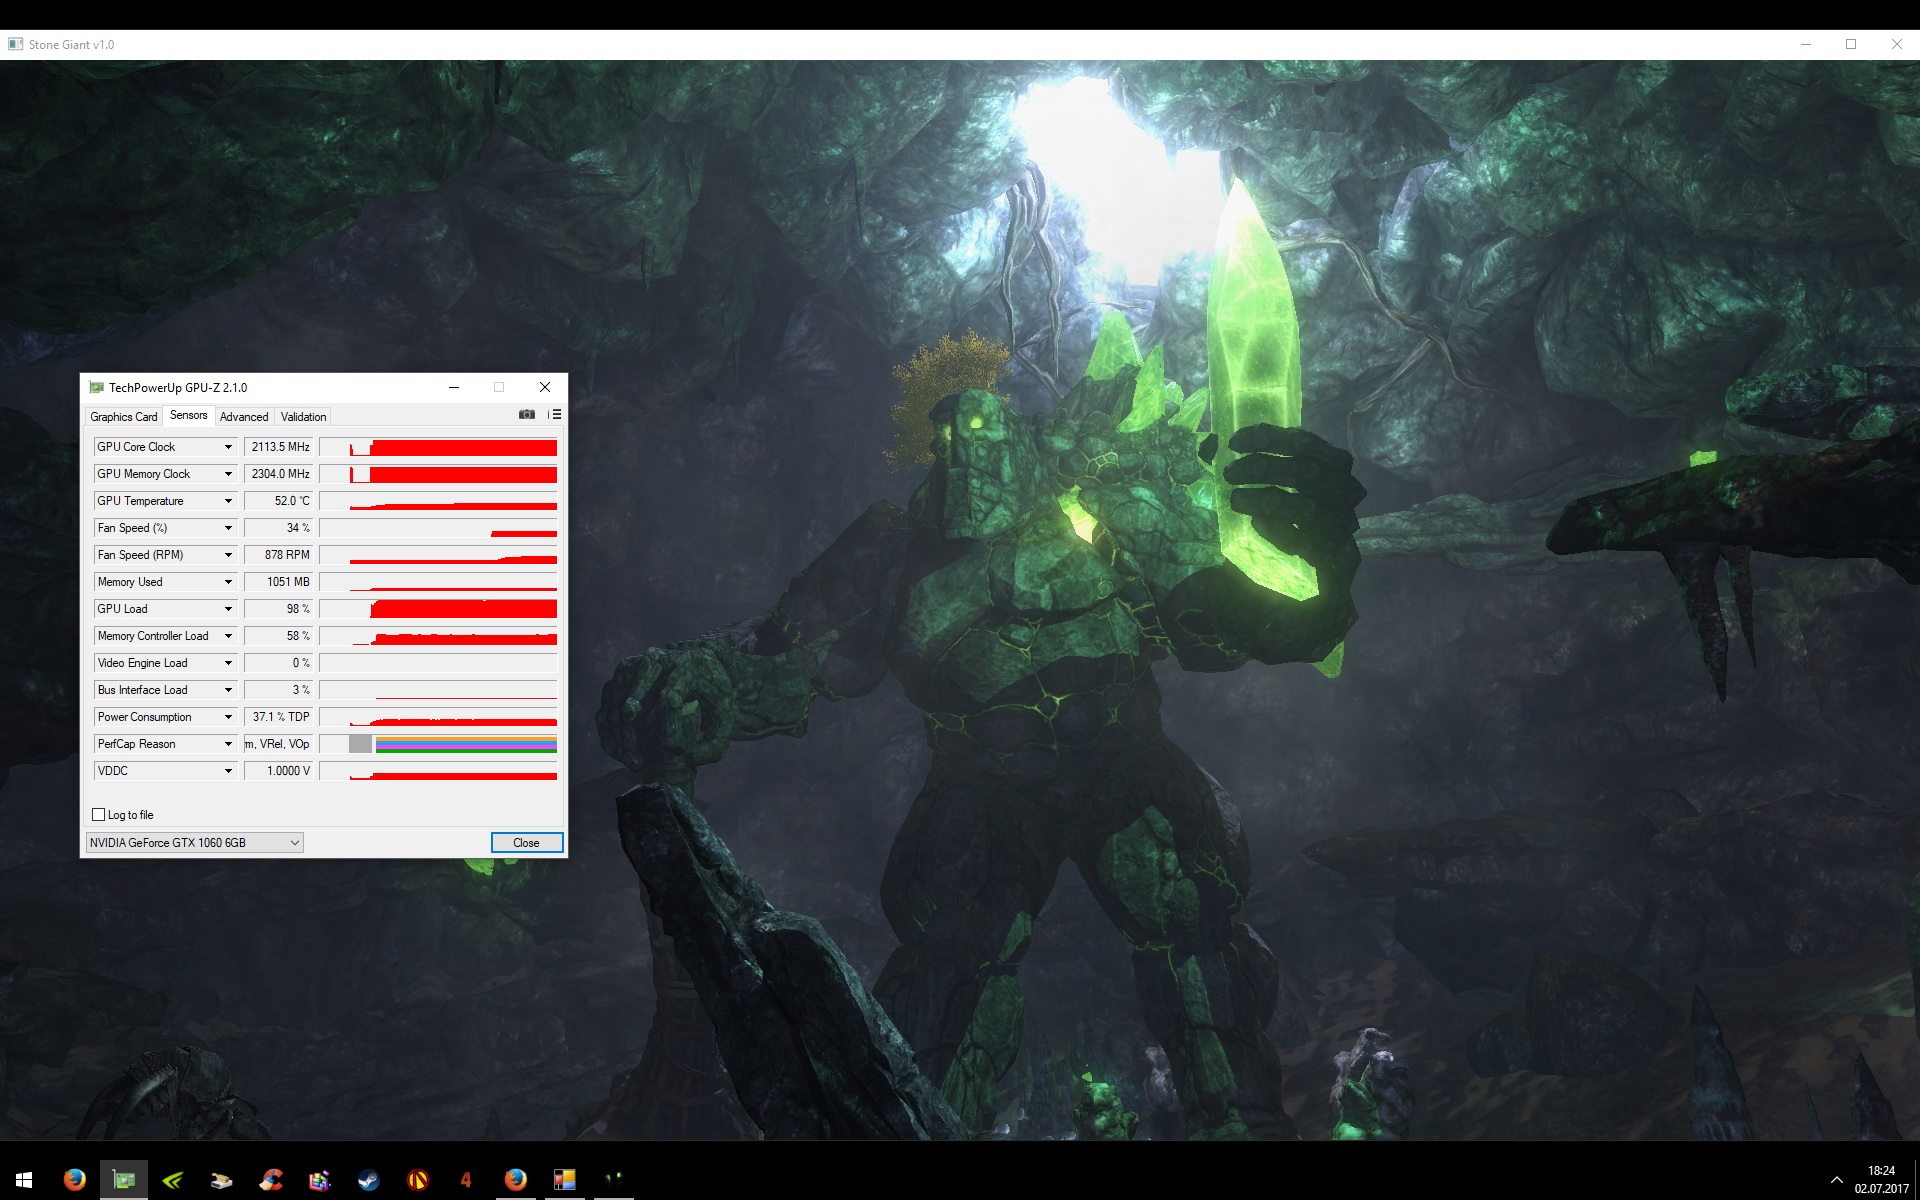Viewport: 1920px width, 1200px height.
Task: Open the first Firefox taskbar icon
Action: click(x=75, y=1180)
